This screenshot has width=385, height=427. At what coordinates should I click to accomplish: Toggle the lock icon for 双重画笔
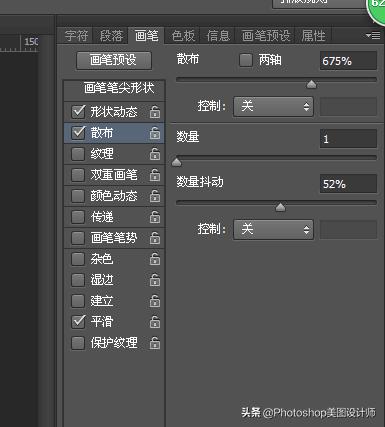click(155, 175)
